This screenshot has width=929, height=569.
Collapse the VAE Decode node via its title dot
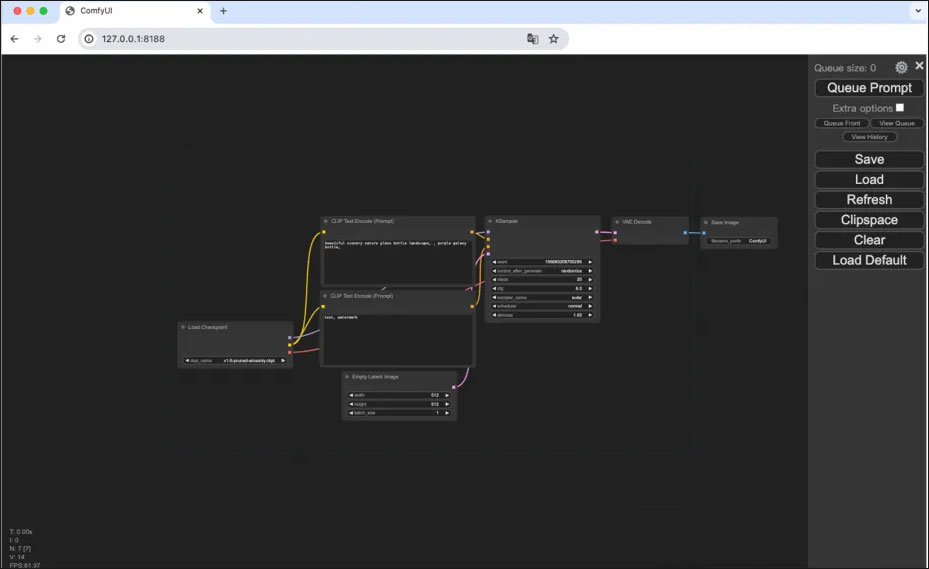(x=617, y=222)
